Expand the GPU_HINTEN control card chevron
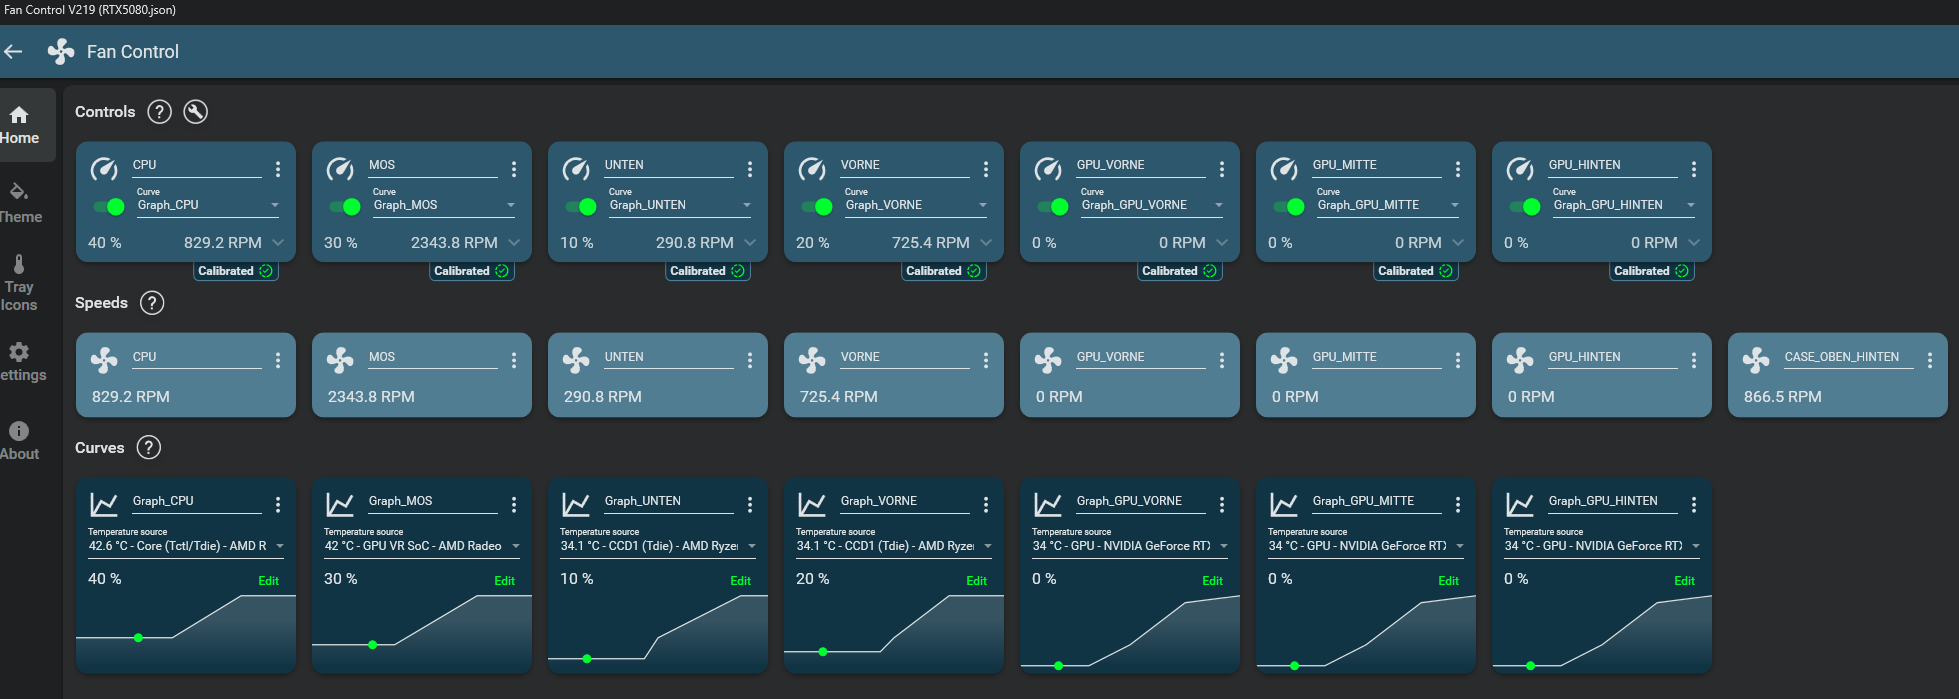The image size is (1959, 699). [x=1694, y=243]
